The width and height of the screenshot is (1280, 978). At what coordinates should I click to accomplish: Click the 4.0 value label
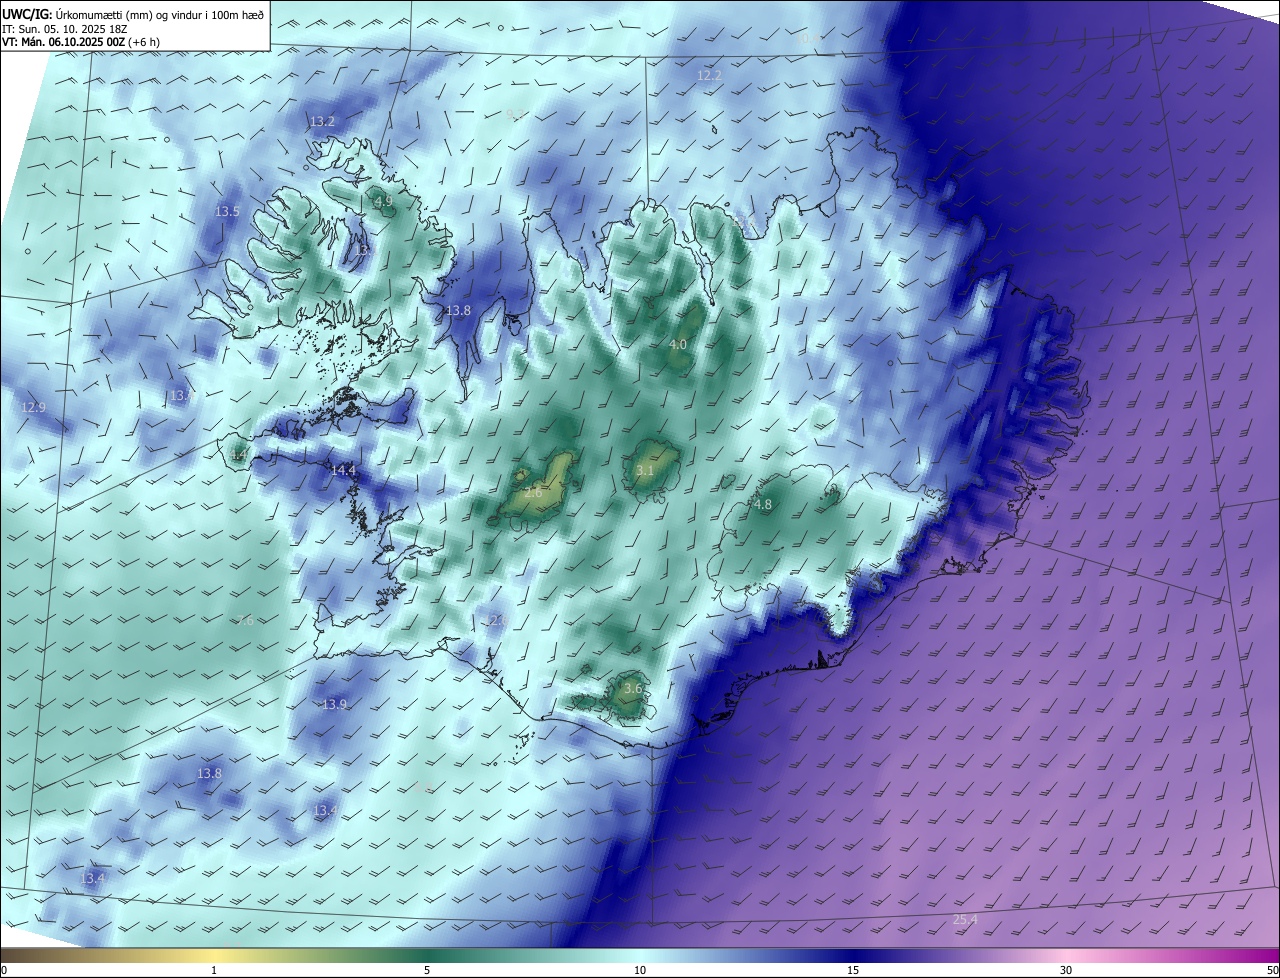pos(678,344)
